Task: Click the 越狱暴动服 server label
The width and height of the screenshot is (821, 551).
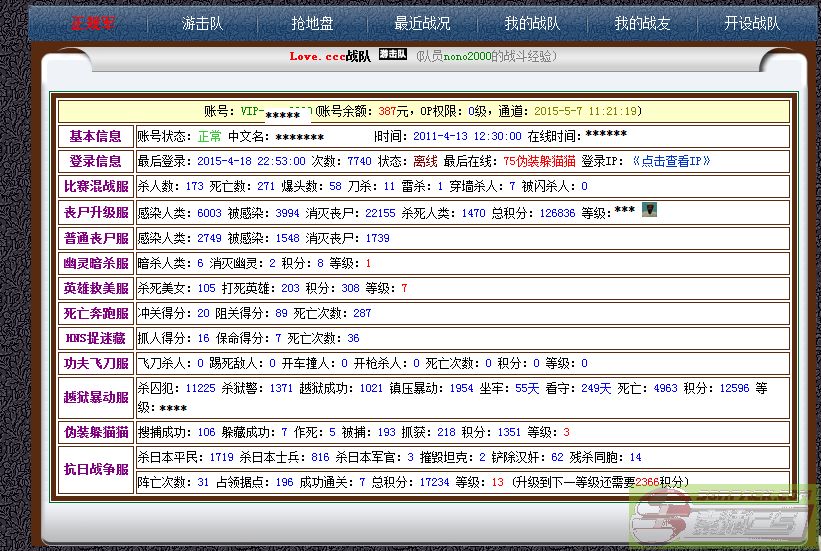Action: pos(96,397)
